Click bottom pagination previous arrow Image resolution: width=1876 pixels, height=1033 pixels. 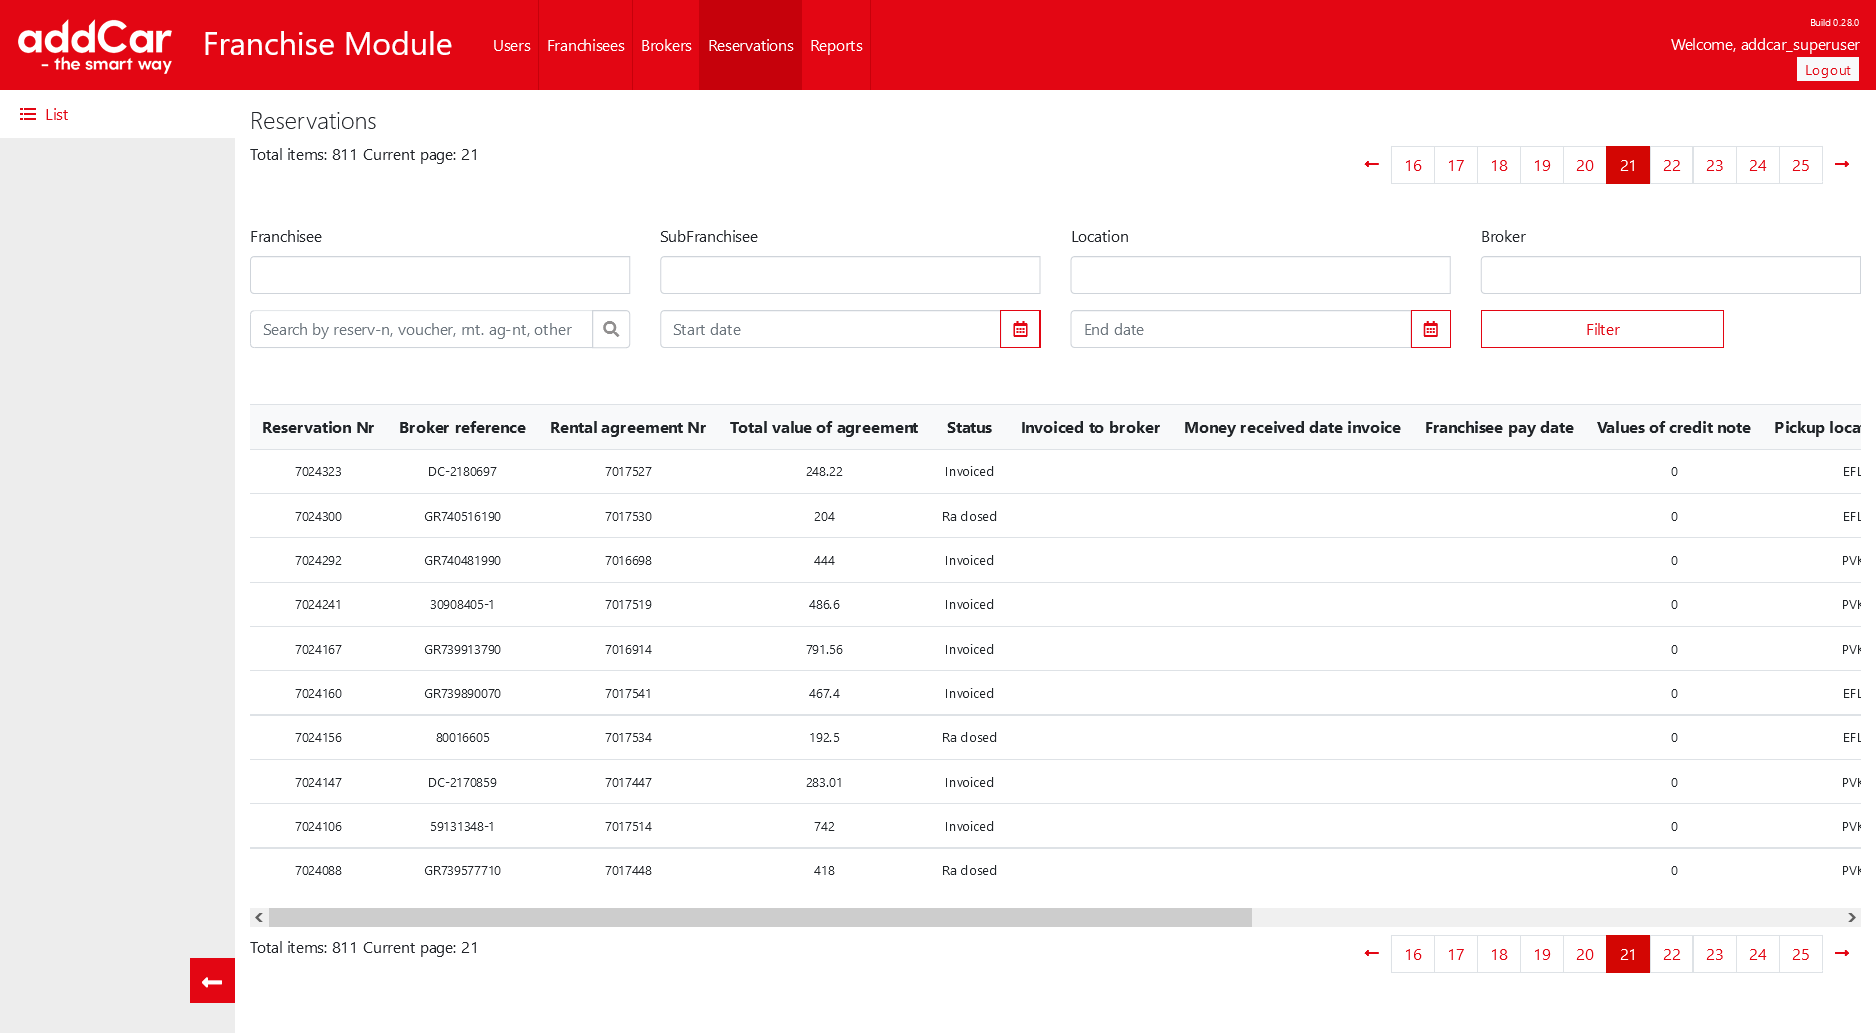(x=1372, y=954)
